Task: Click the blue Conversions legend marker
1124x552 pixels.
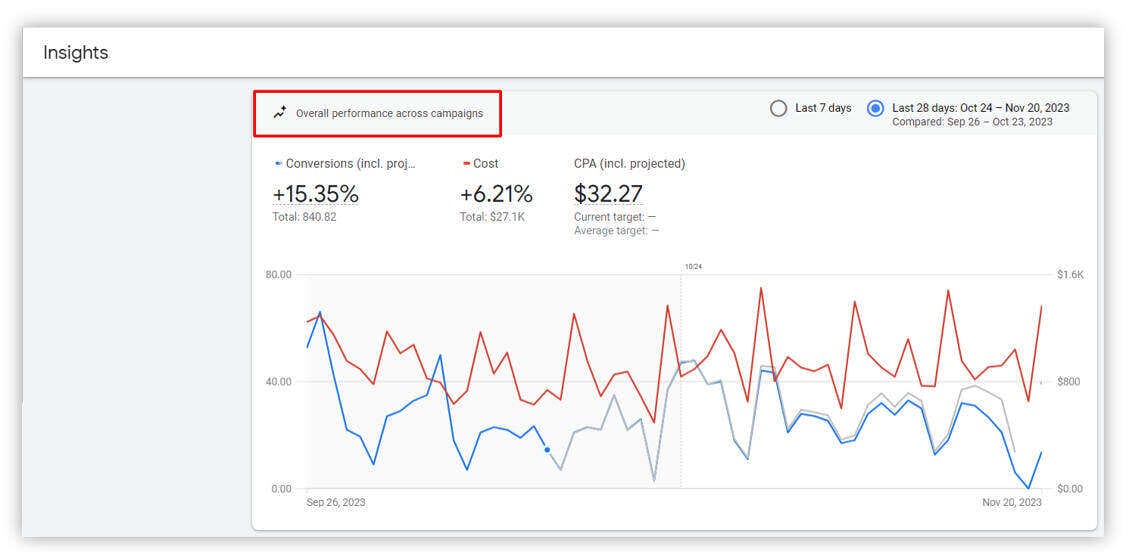Action: pyautogui.click(x=278, y=163)
